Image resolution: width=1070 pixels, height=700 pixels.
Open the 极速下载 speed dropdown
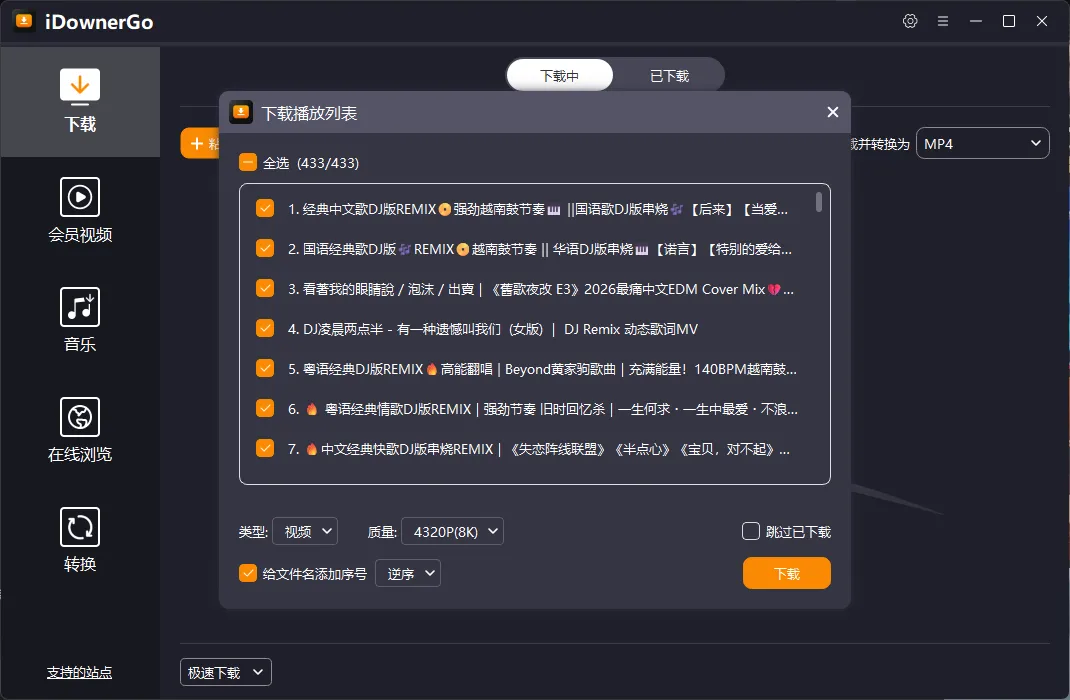click(226, 672)
